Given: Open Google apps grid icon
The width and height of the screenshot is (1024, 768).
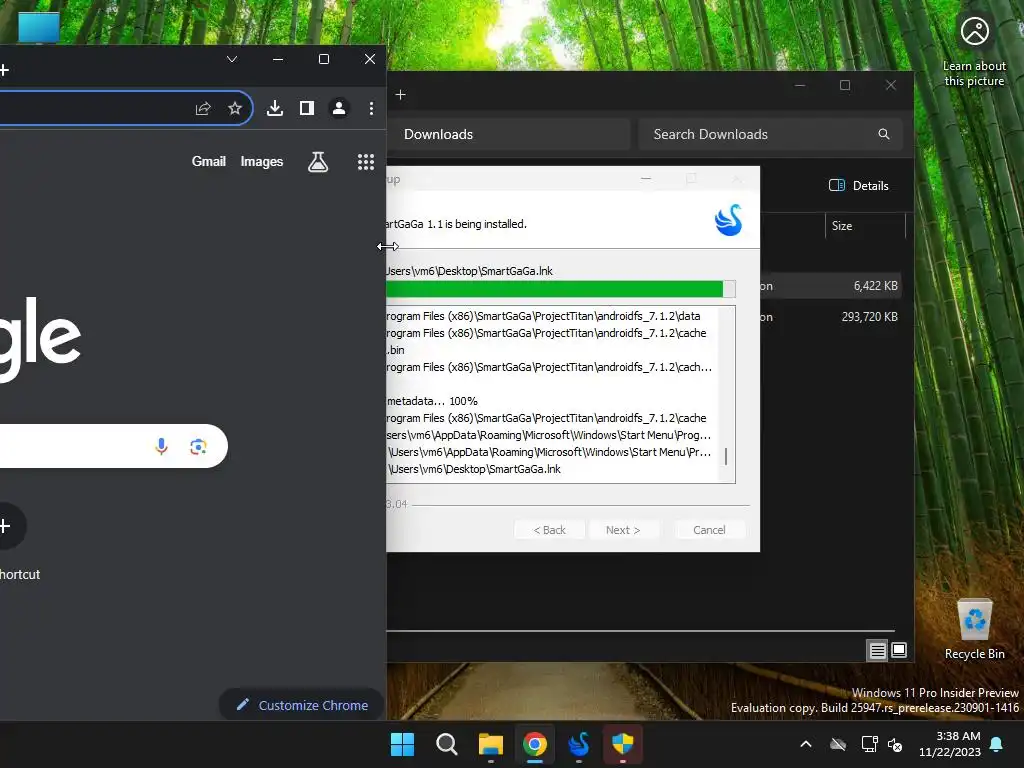Looking at the screenshot, I should (x=366, y=162).
